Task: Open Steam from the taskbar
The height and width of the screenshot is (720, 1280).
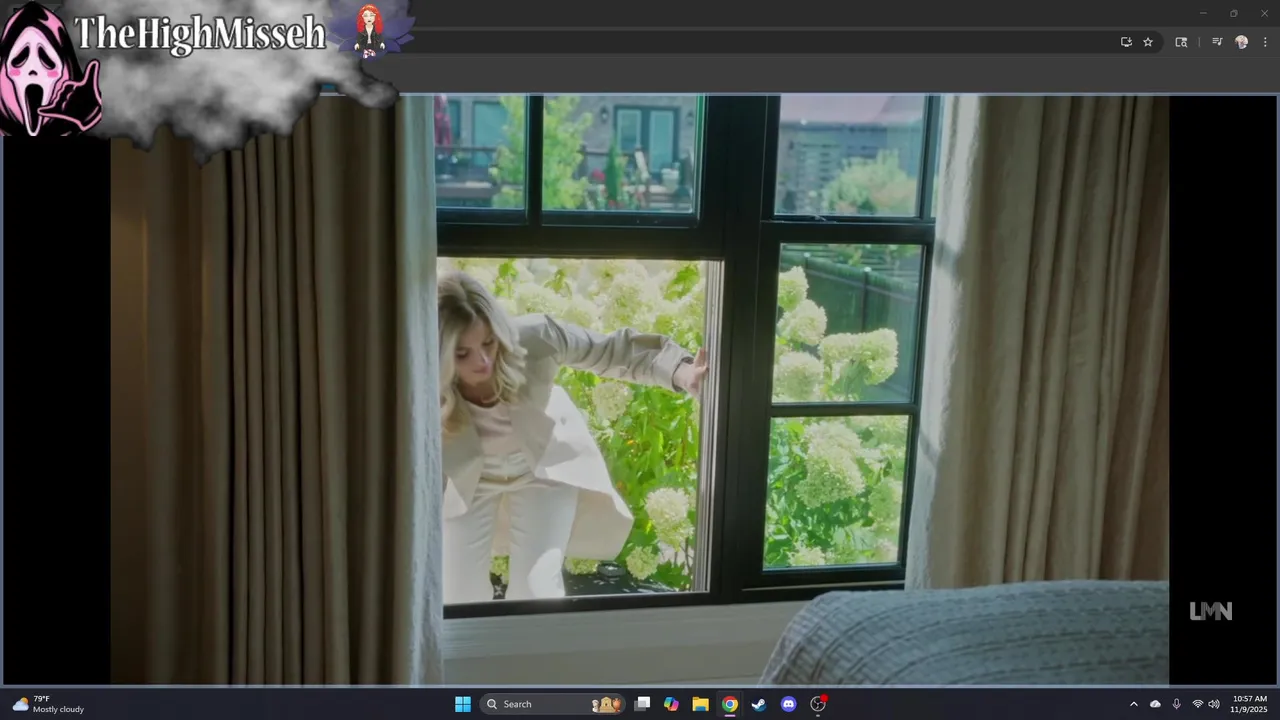Action: click(x=759, y=704)
